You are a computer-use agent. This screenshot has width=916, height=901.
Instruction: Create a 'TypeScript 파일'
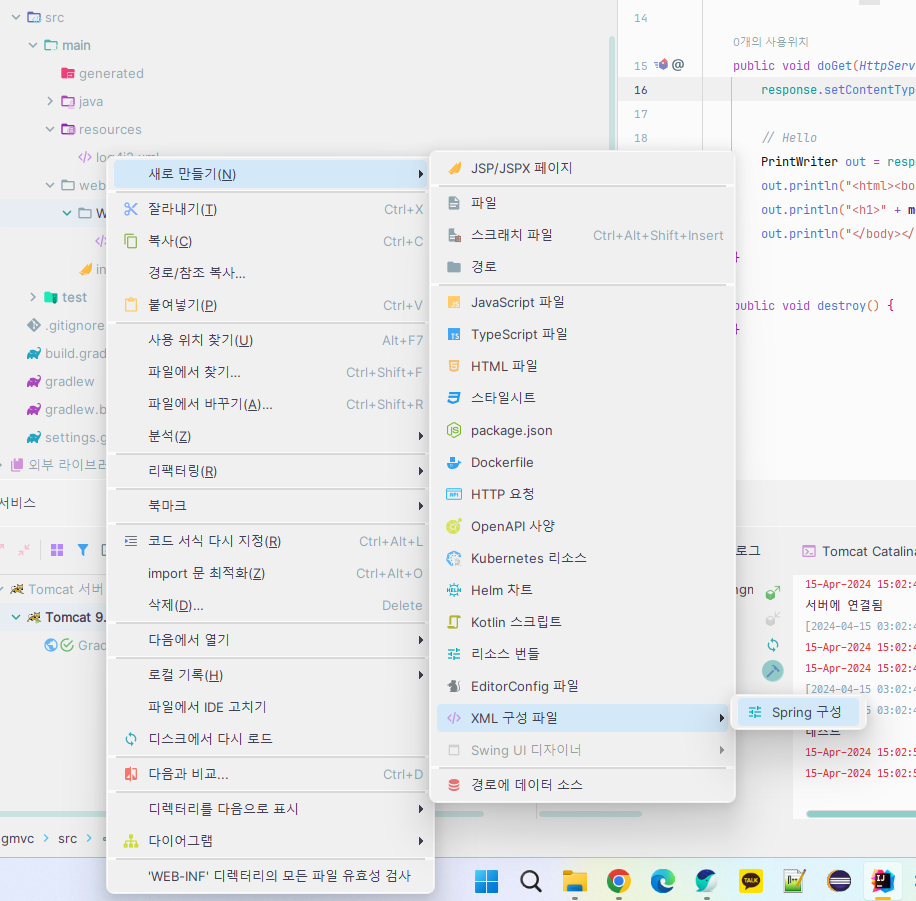pos(582,334)
